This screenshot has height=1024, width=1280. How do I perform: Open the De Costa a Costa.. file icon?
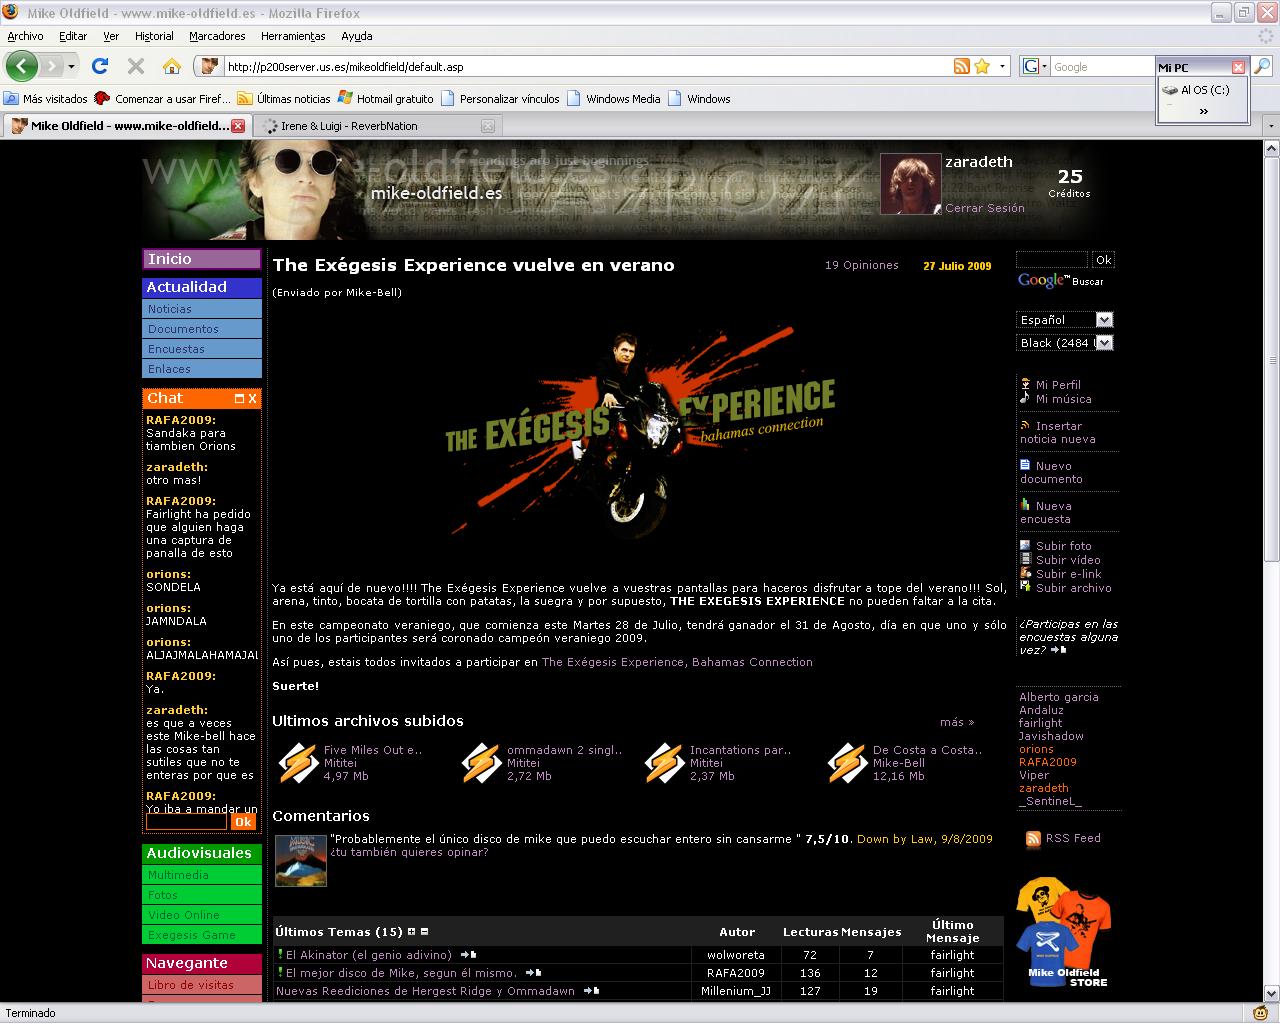(x=847, y=763)
